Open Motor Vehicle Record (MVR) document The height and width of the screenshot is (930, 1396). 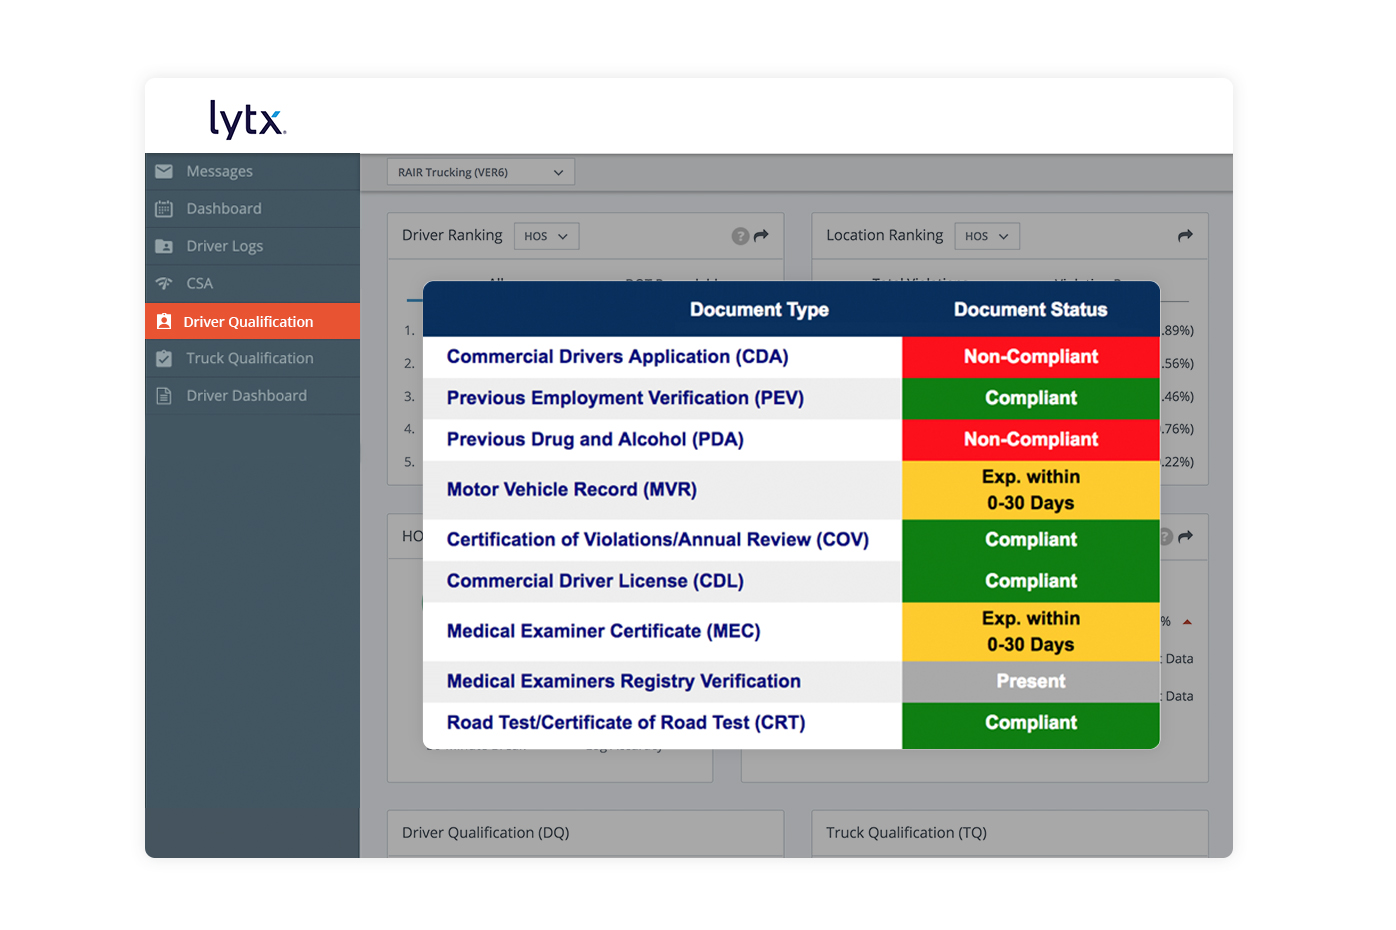(x=571, y=490)
